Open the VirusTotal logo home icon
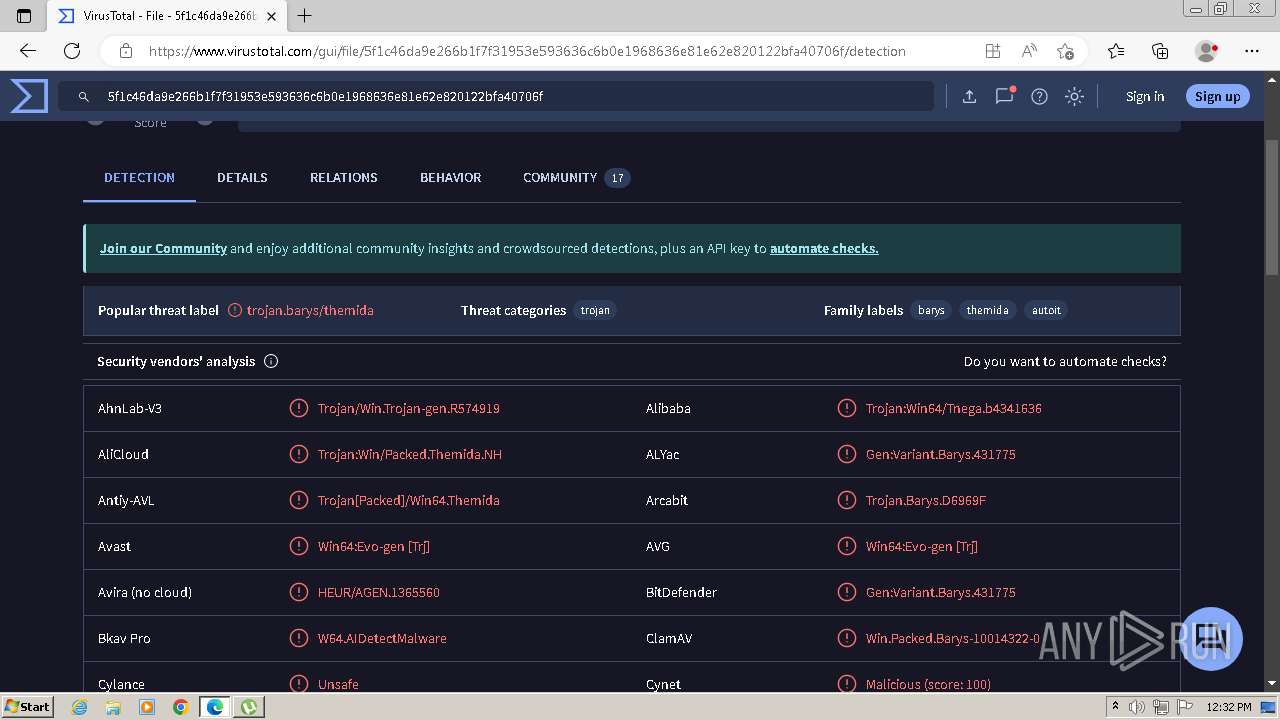This screenshot has height=720, width=1280. [x=29, y=96]
